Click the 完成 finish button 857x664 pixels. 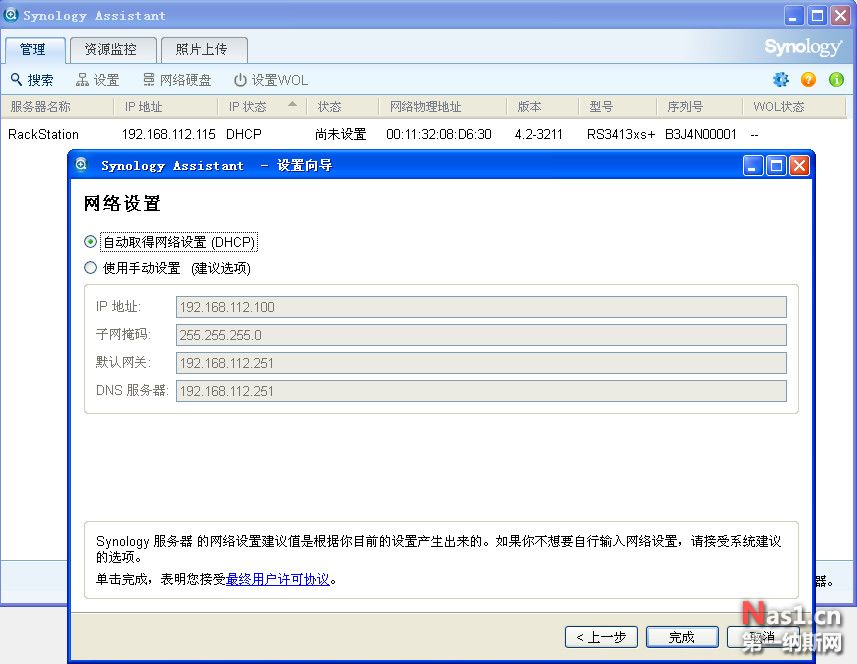tap(682, 637)
